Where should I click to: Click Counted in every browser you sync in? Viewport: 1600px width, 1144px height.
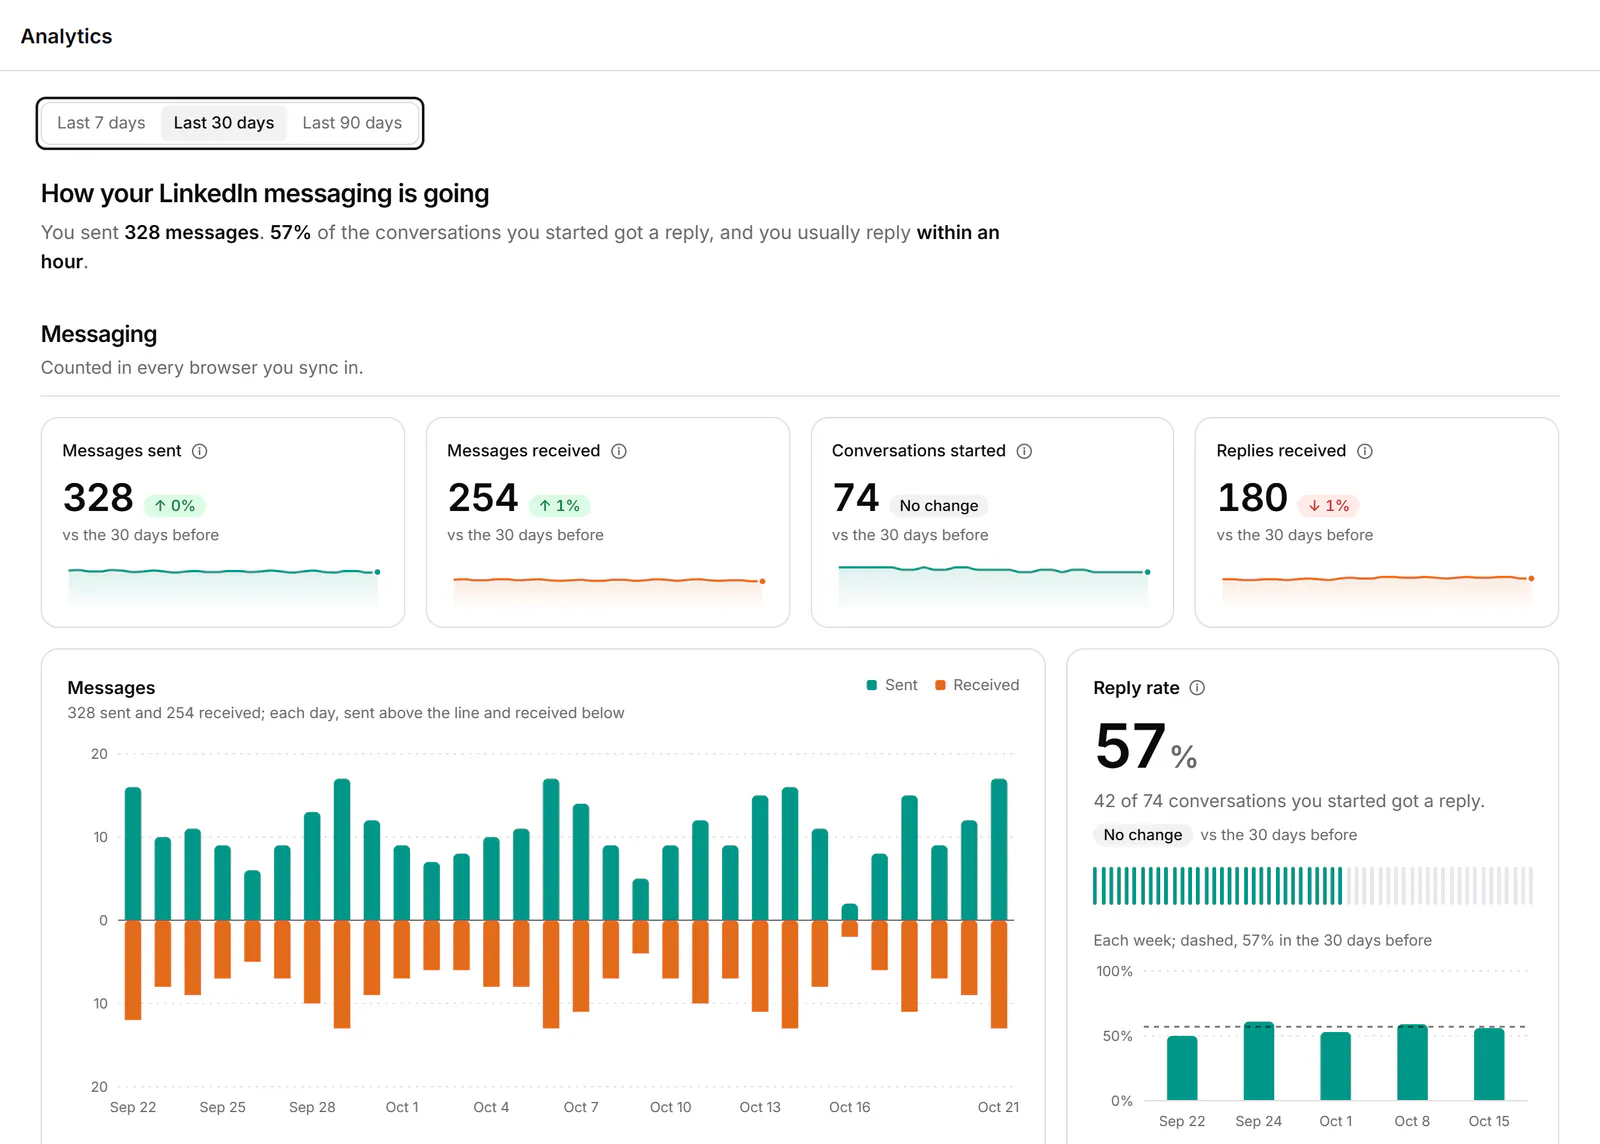point(202,368)
